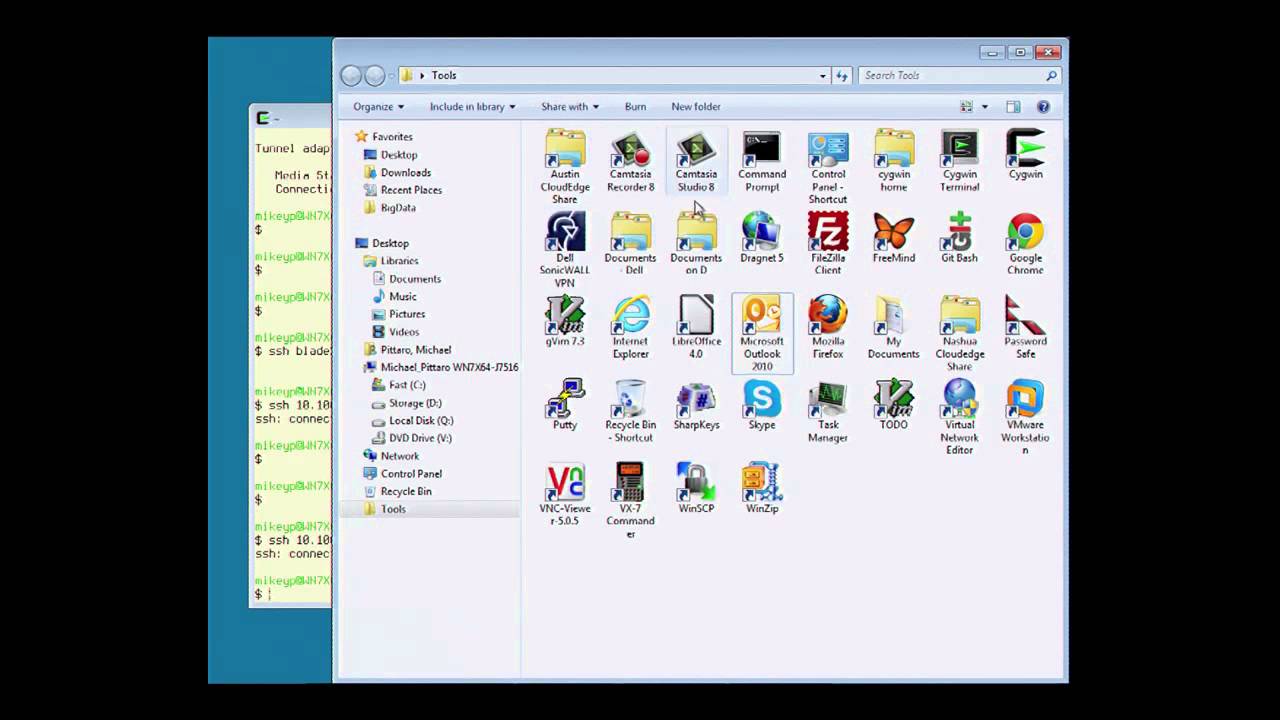Launch the Skype shortcut
The height and width of the screenshot is (720, 1280).
(762, 405)
